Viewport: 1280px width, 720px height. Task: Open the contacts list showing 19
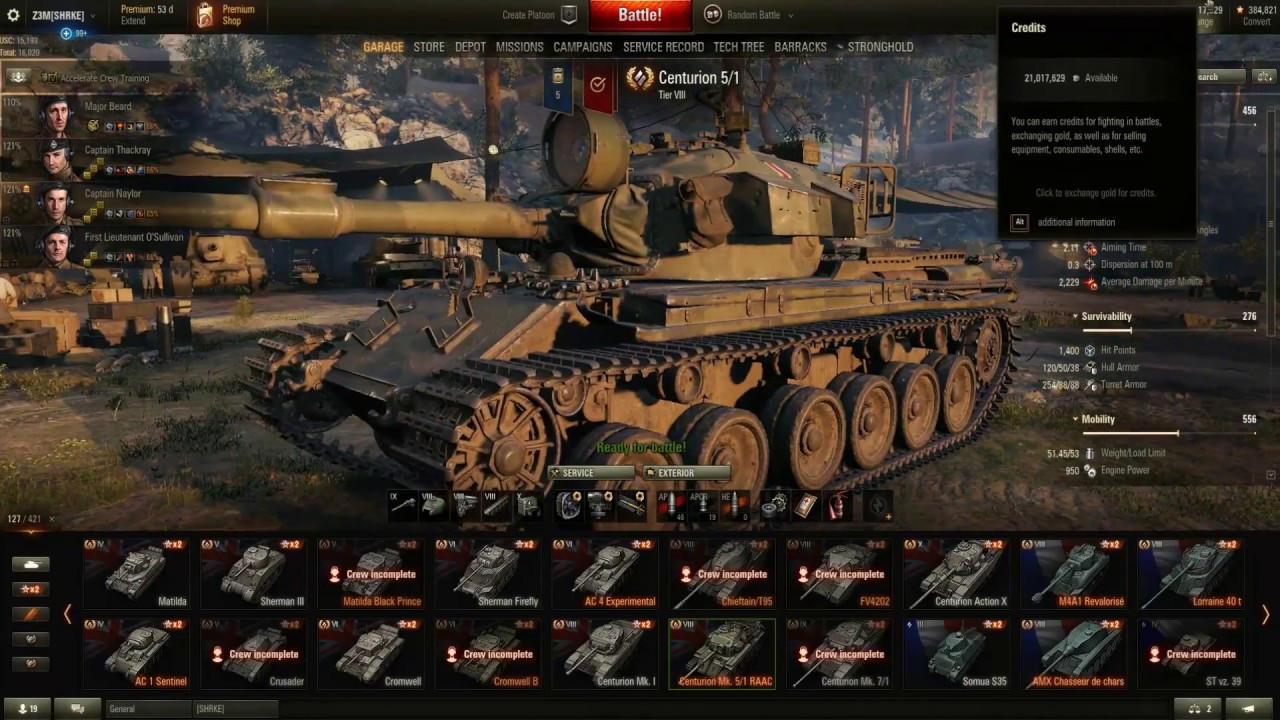(27, 708)
